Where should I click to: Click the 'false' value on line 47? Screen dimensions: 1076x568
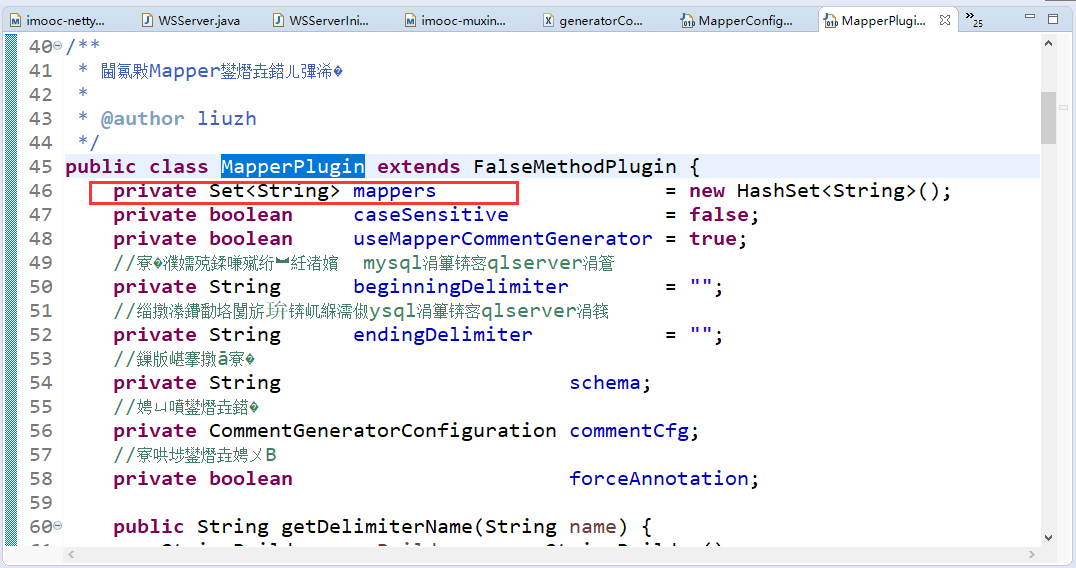tap(718, 215)
